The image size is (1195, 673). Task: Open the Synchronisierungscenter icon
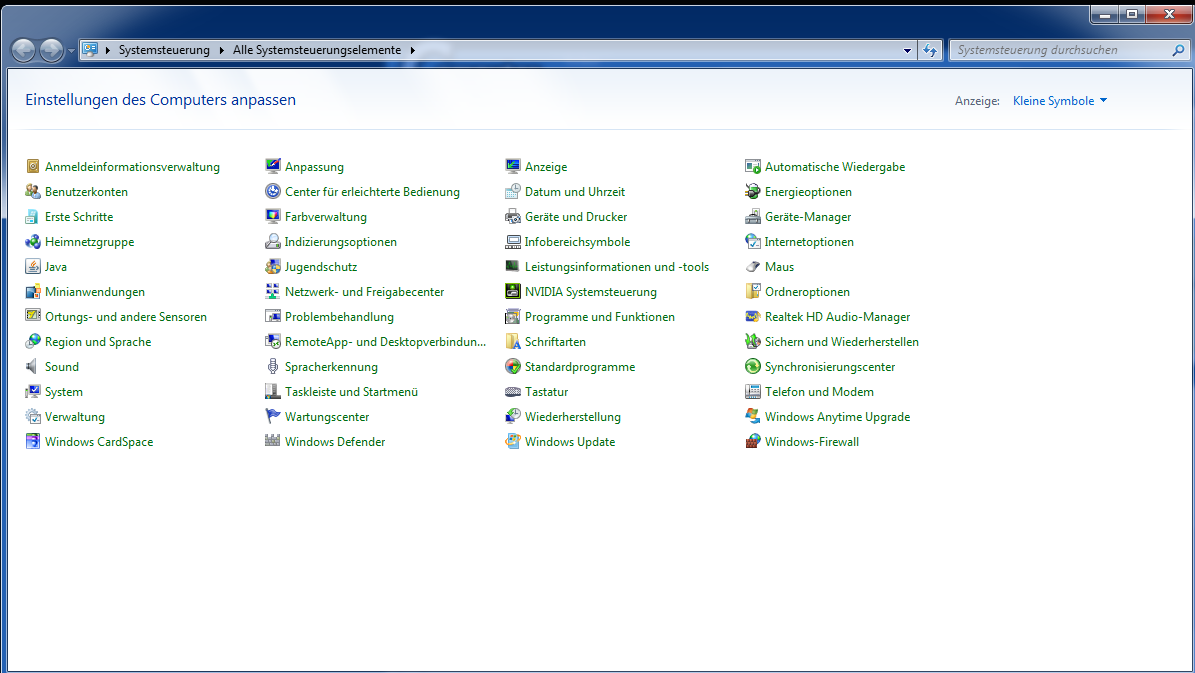click(753, 367)
